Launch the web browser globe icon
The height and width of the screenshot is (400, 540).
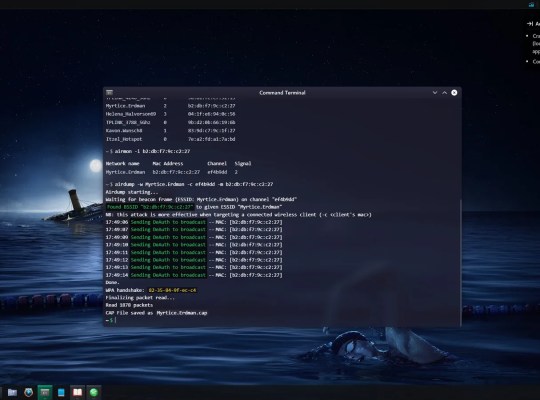pyautogui.click(x=29, y=392)
